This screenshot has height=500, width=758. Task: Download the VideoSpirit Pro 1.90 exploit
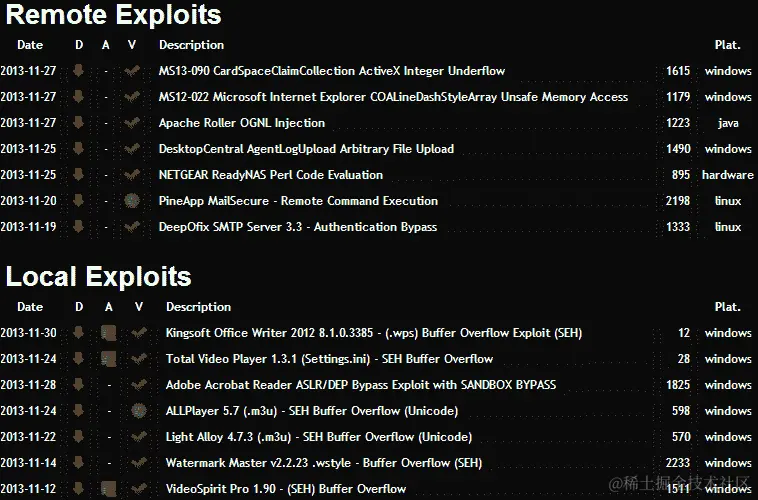coord(78,489)
